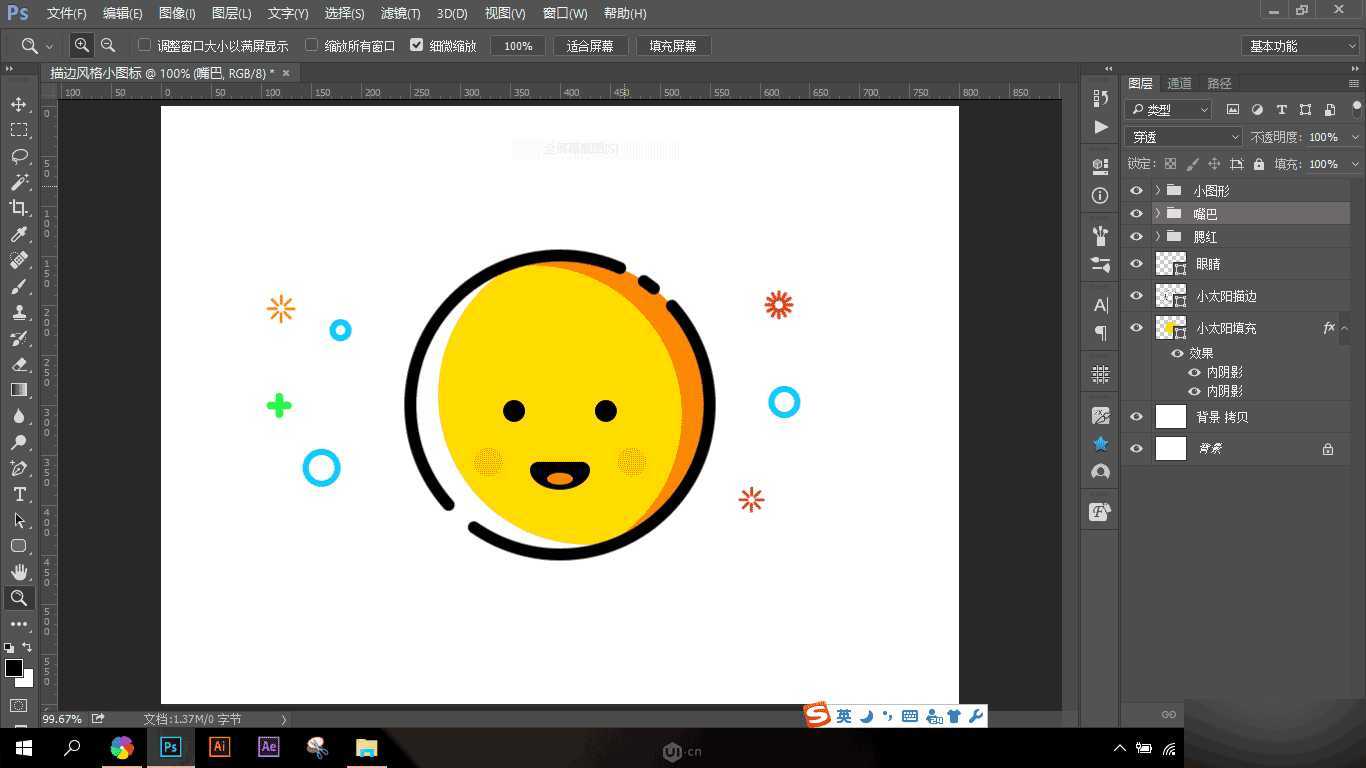
Task: Open the 滤镜 menu
Action: click(399, 13)
